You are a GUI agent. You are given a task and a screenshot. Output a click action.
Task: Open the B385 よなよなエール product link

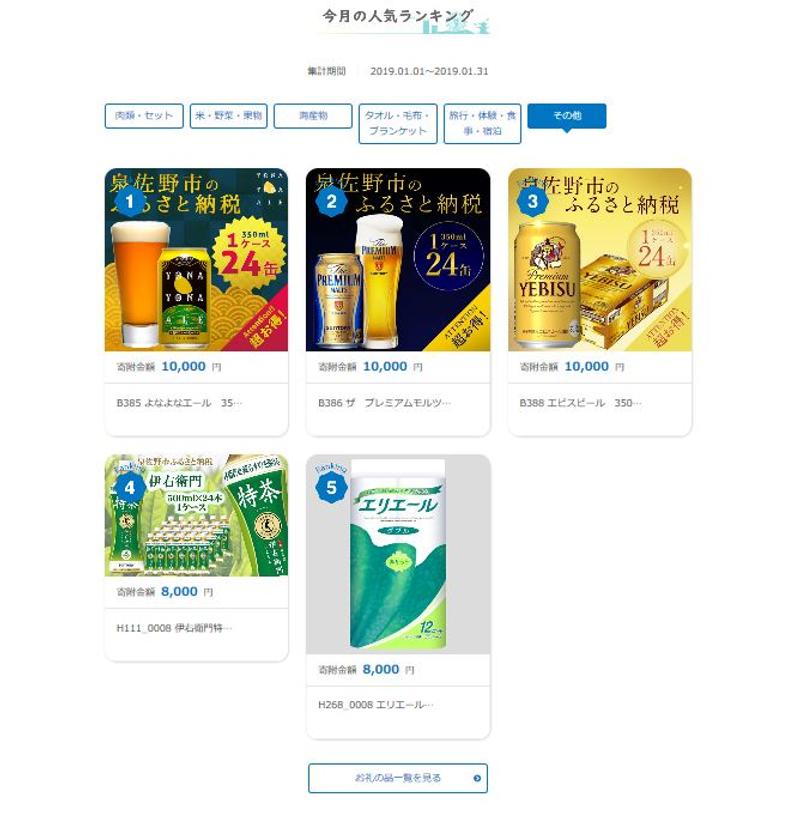pos(179,403)
